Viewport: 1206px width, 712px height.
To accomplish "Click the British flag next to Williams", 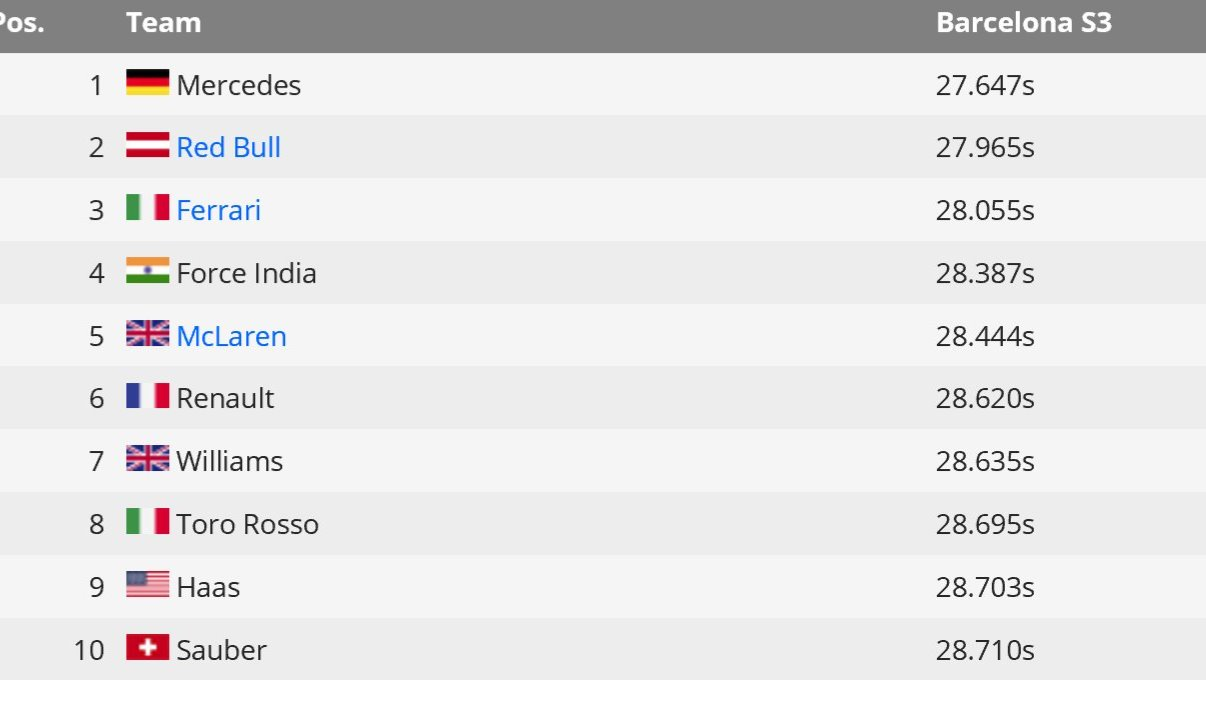I will 148,459.
